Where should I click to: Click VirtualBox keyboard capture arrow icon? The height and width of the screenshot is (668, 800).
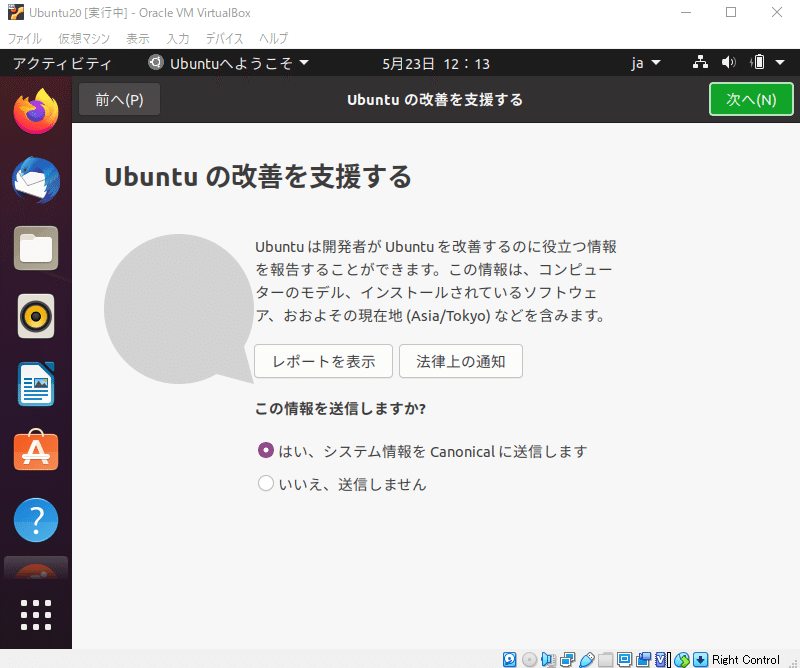coord(701,660)
